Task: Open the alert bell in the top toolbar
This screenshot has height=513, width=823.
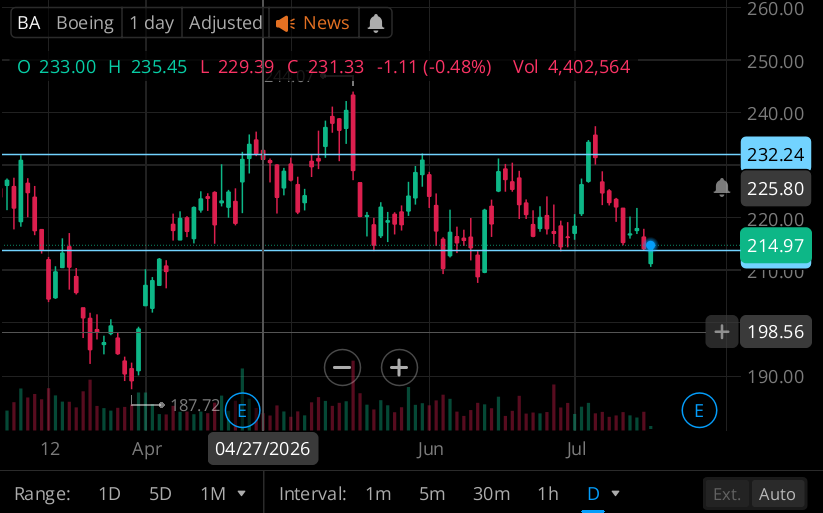Action: [375, 24]
